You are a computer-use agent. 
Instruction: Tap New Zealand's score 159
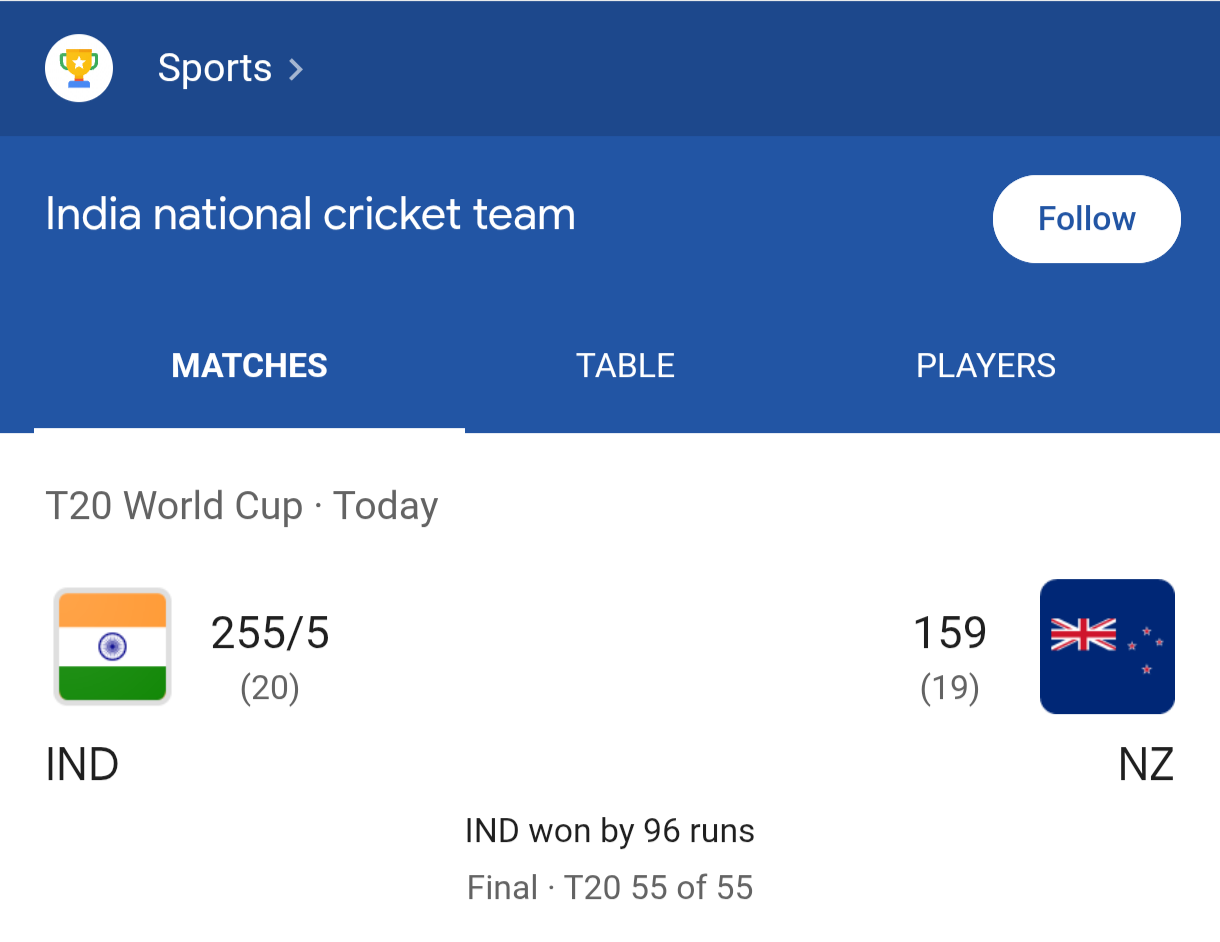click(949, 633)
